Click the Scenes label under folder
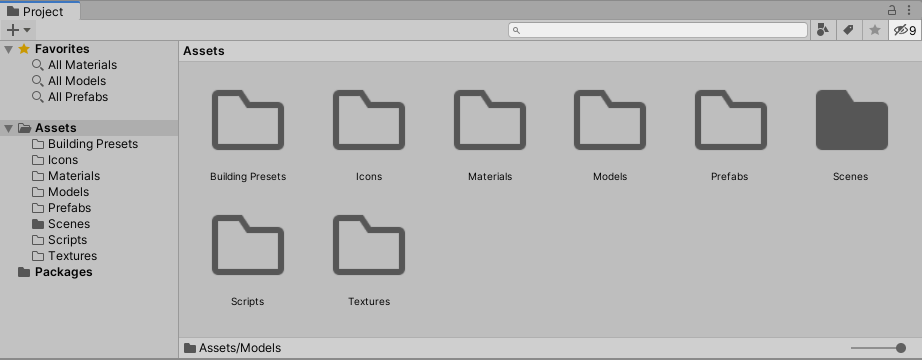922x360 pixels. coord(850,176)
